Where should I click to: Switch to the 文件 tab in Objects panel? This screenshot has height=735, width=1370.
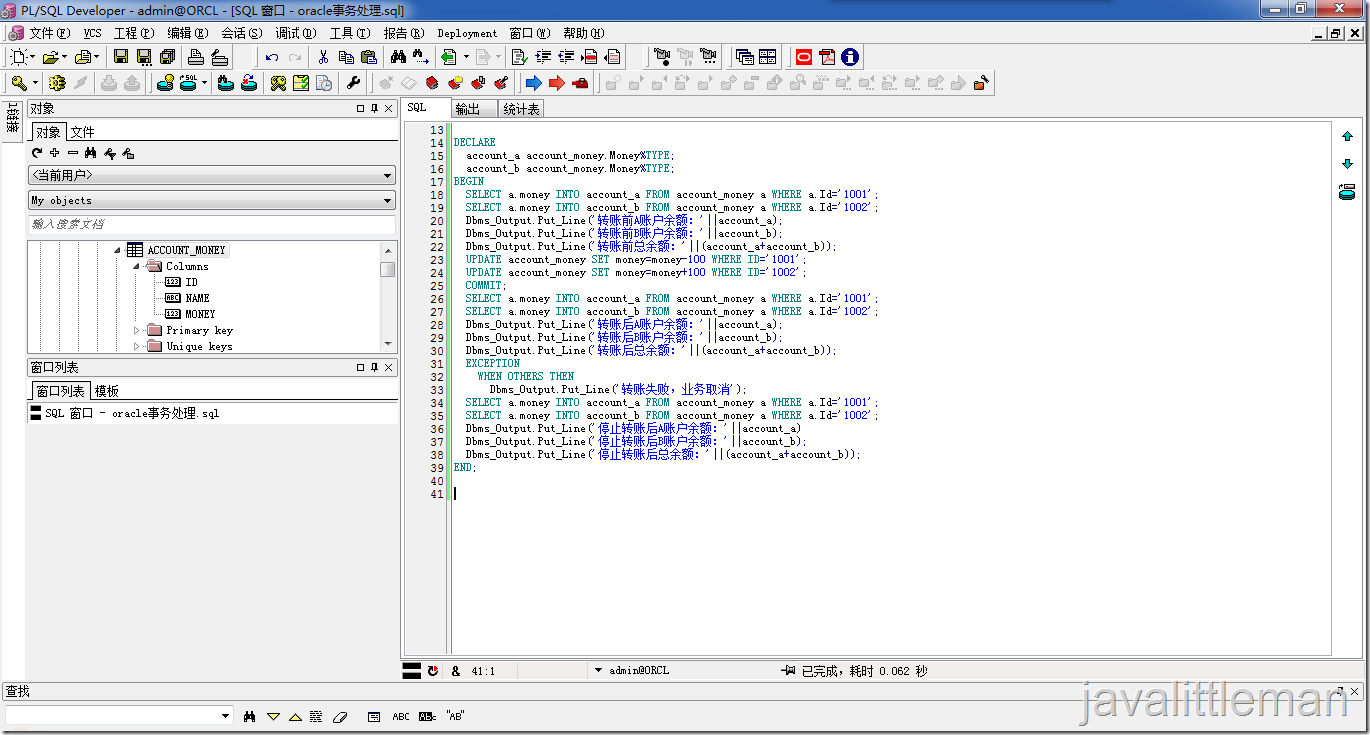coord(82,132)
